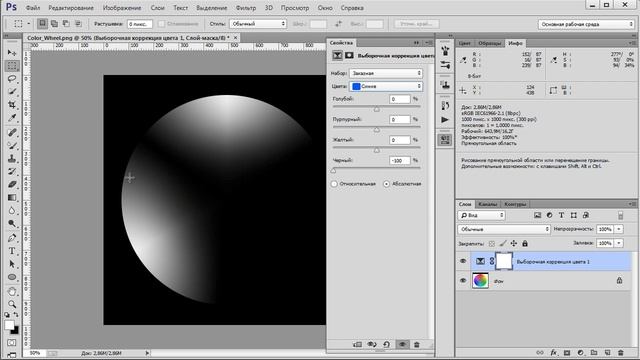Viewport: 640px width, 360px height.
Task: Filter layers by pixel layers icon
Action: click(537, 215)
